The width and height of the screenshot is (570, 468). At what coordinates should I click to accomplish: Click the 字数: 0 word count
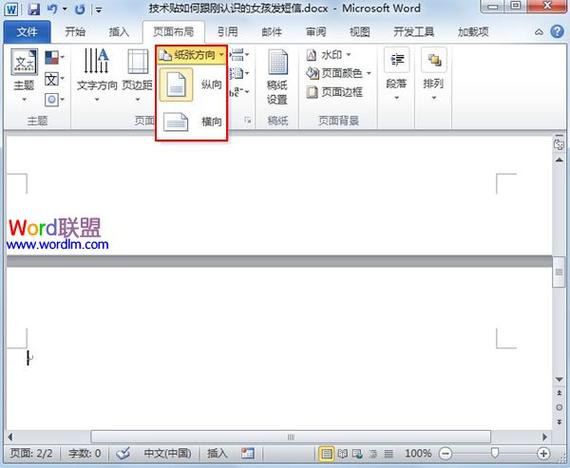click(x=84, y=453)
